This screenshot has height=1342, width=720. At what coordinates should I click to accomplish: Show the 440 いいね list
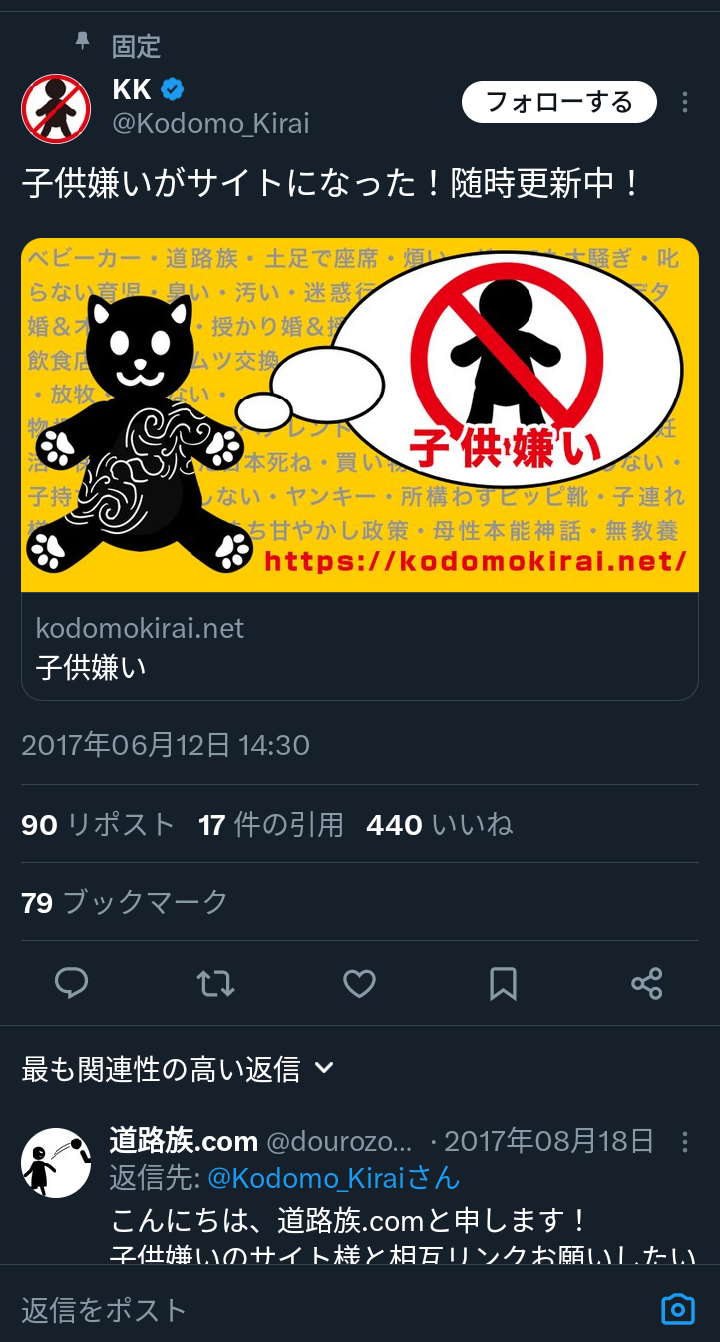click(x=440, y=825)
